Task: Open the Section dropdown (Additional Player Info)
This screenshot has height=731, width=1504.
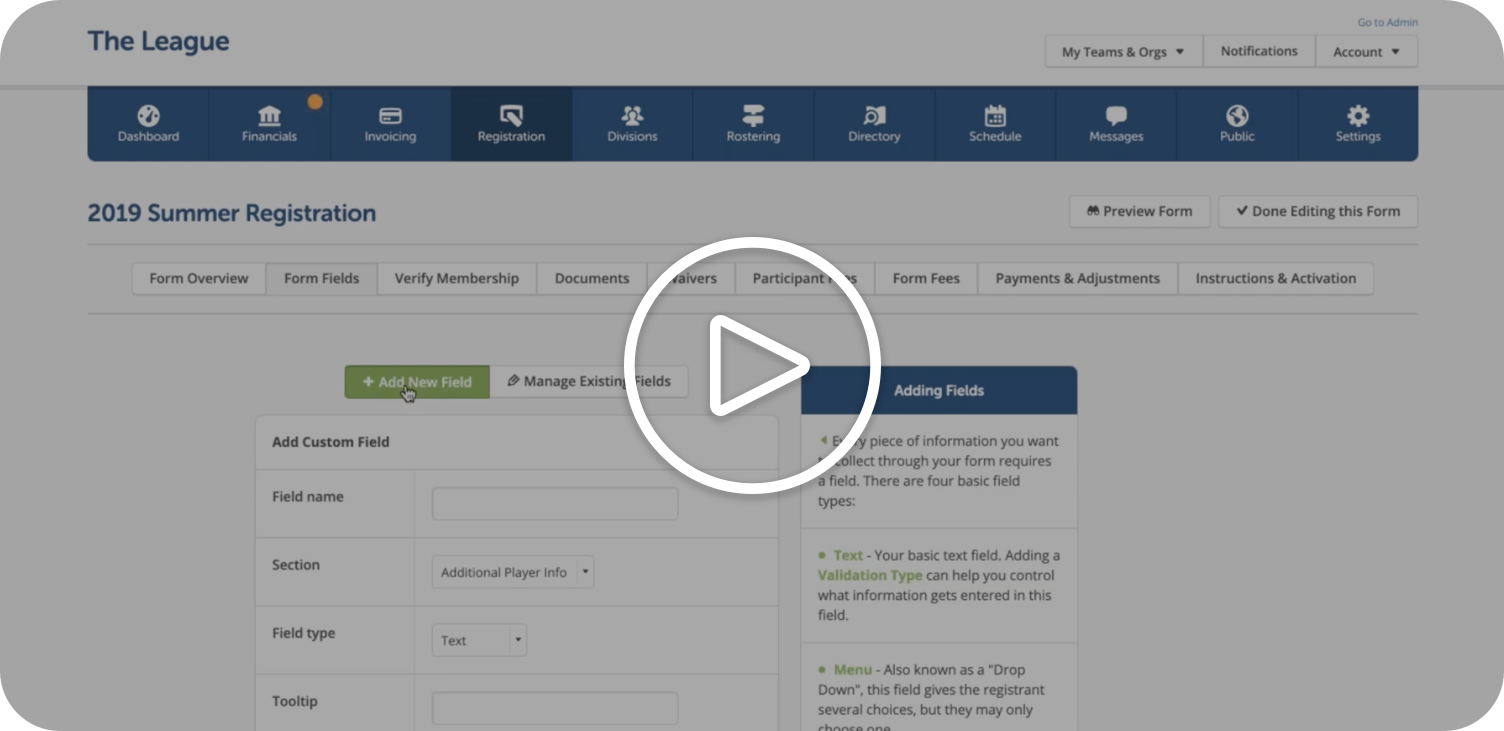Action: [x=513, y=572]
